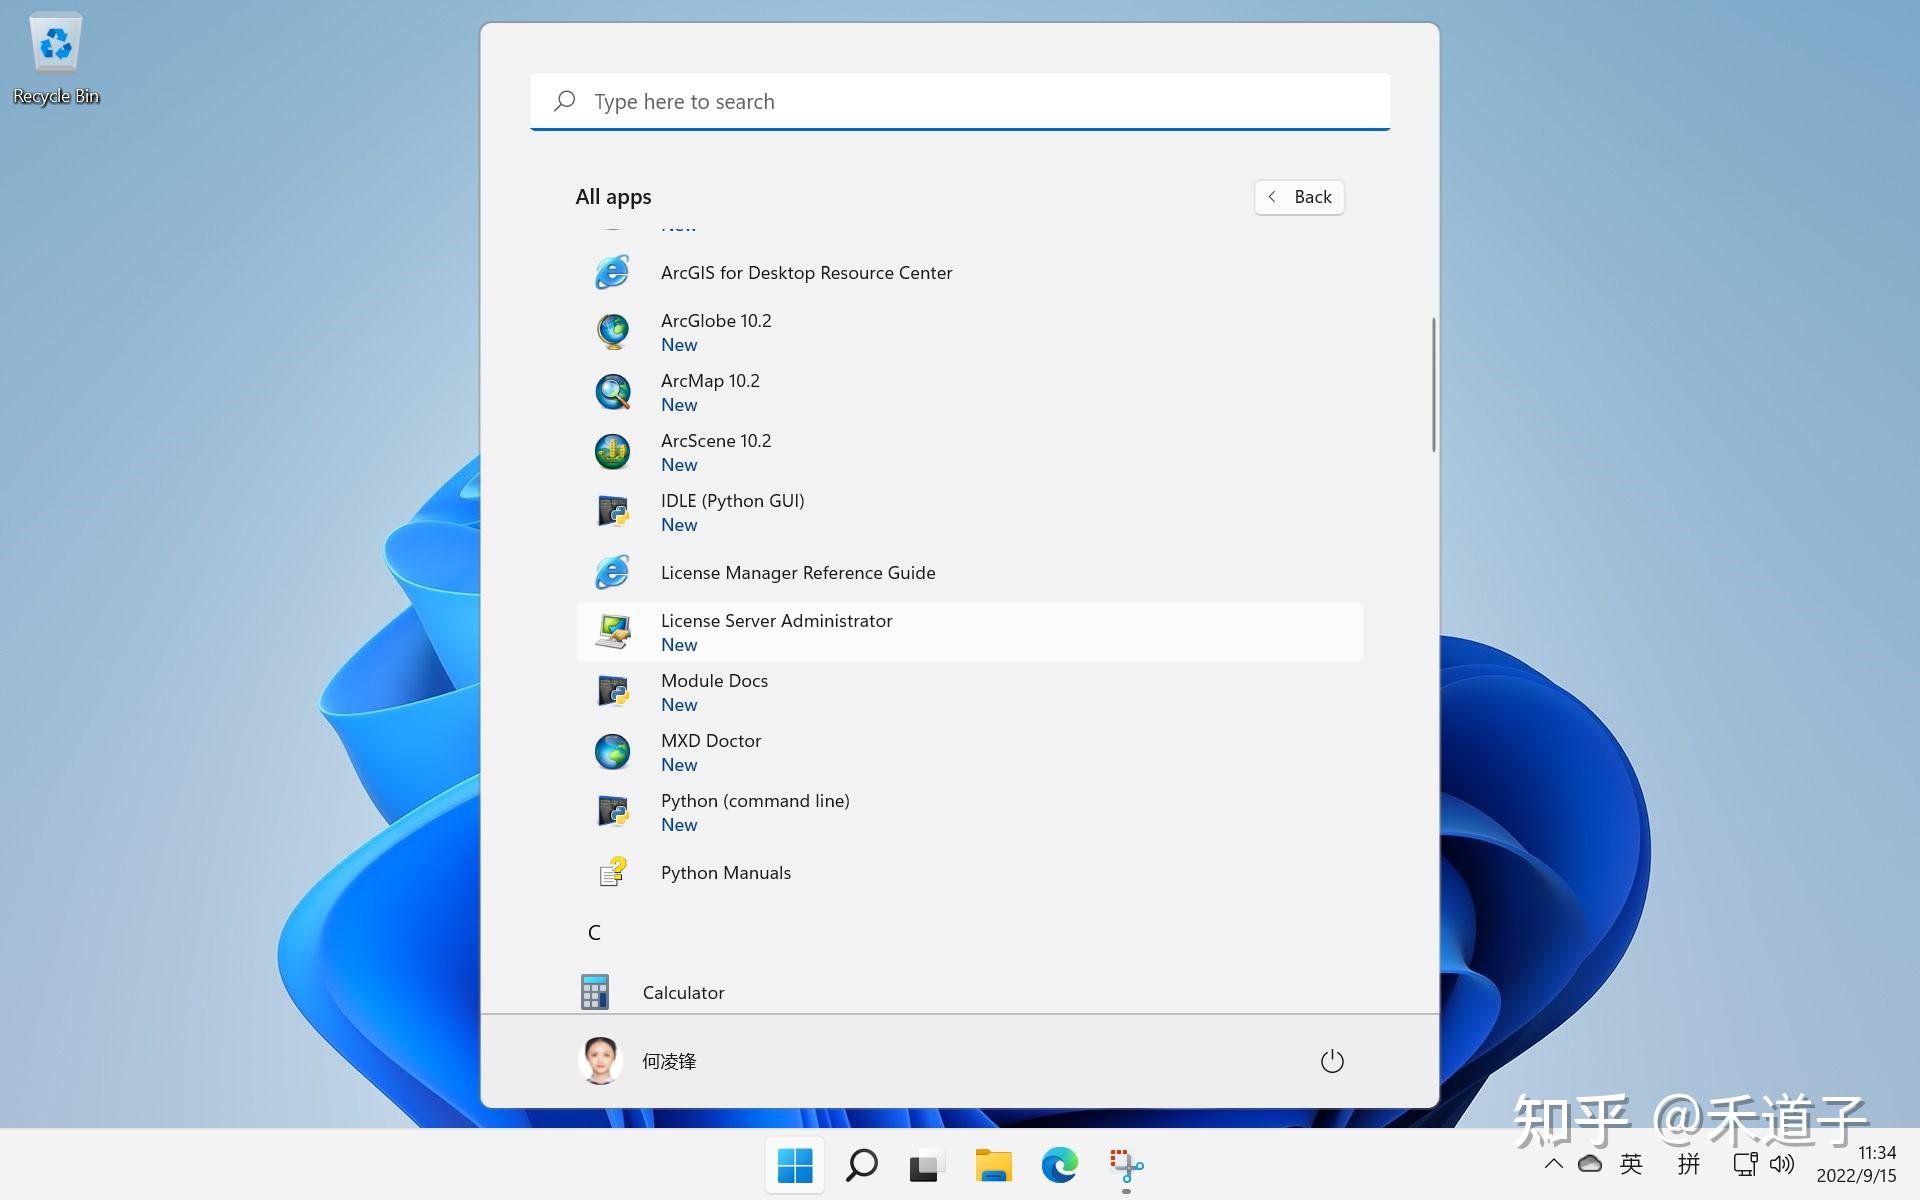Screen dimensions: 1920x1200
Task: Open Python Manuals
Action: pyautogui.click(x=726, y=872)
